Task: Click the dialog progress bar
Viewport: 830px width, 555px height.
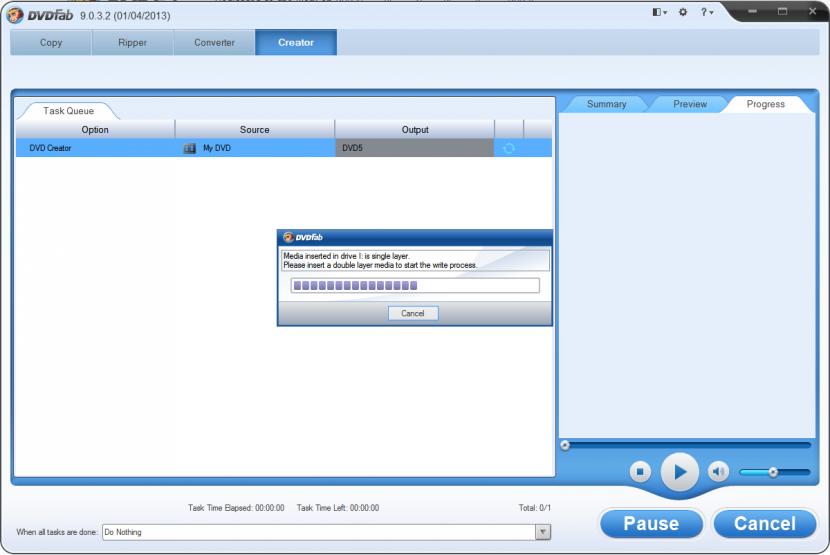Action: click(415, 285)
